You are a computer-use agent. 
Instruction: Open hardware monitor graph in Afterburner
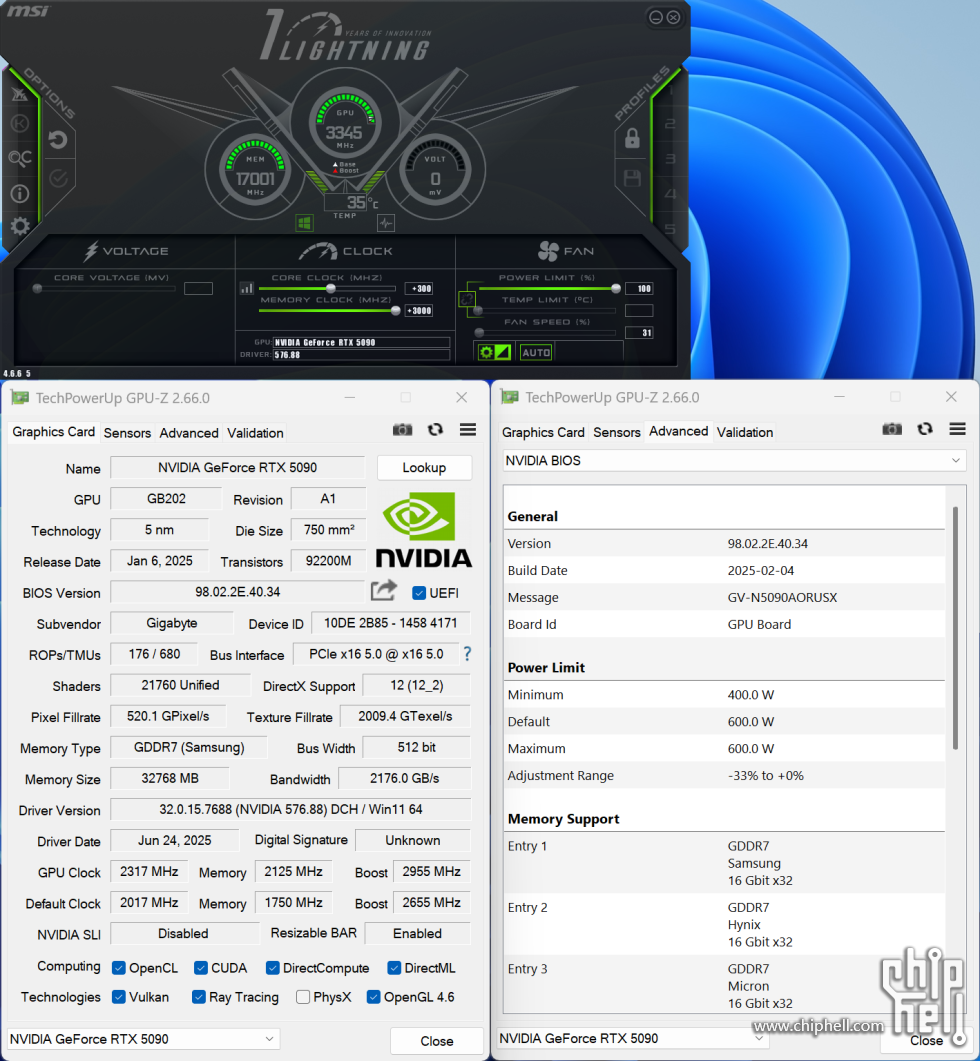pyautogui.click(x=386, y=223)
